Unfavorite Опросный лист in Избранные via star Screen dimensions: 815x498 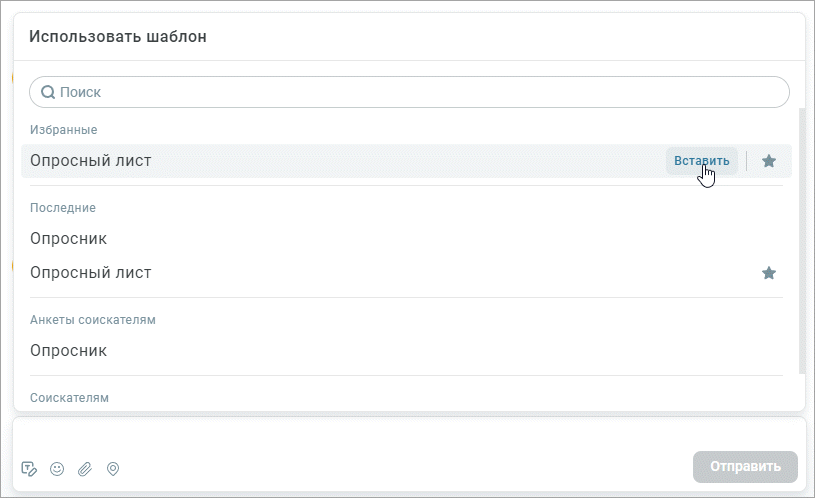[x=769, y=161]
